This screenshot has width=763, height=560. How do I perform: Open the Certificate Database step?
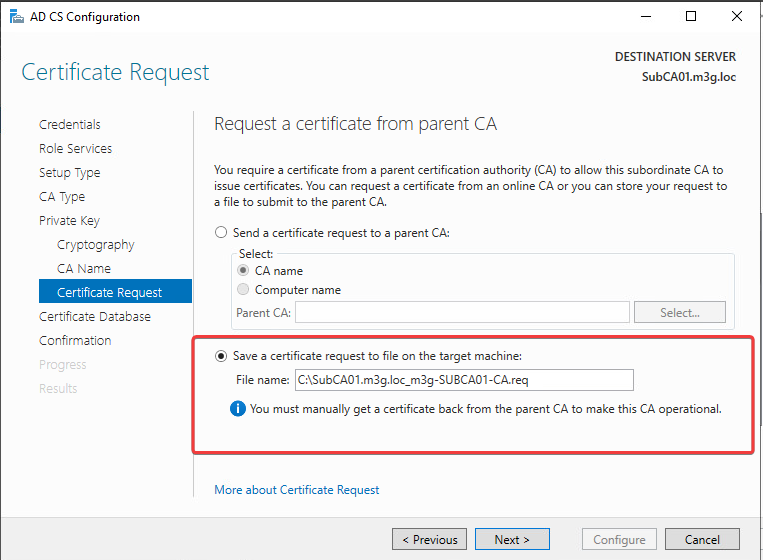click(x=95, y=317)
